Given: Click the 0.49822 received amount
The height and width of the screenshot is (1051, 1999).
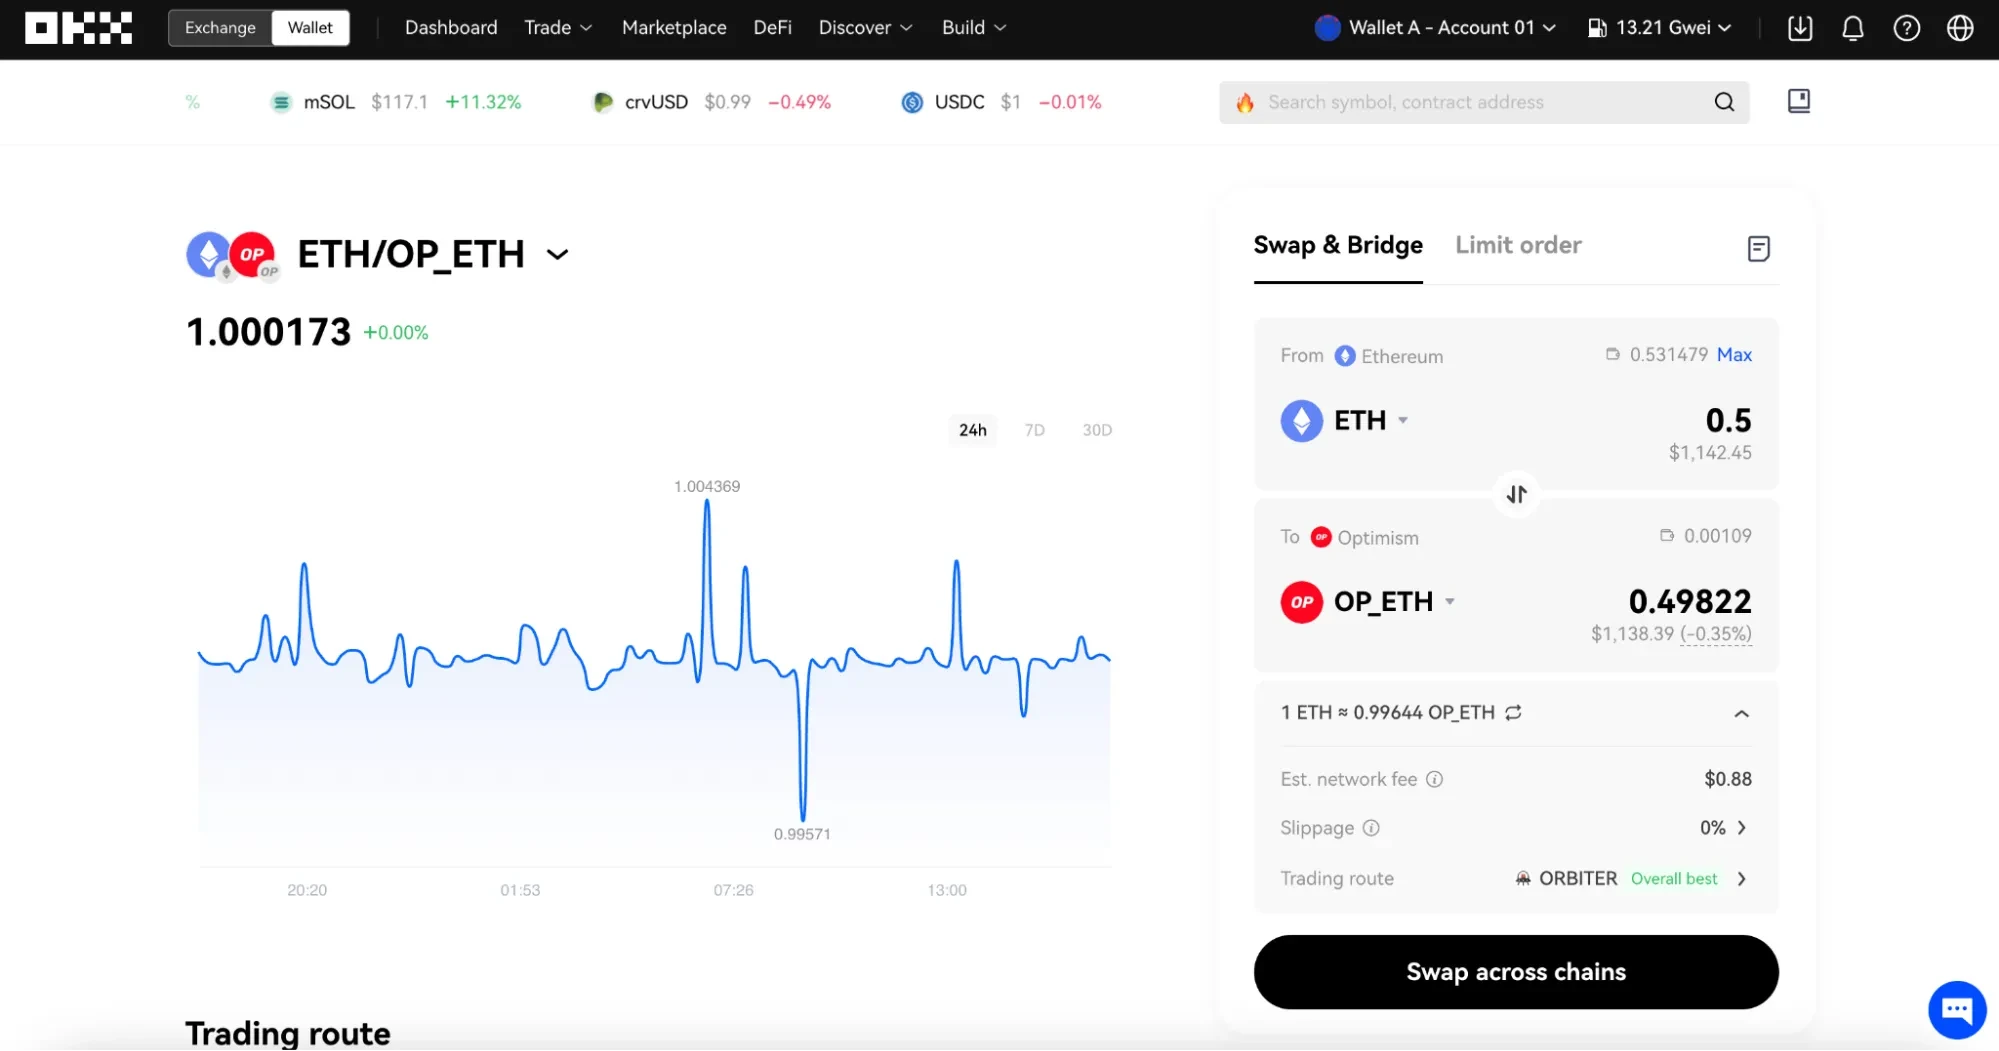Looking at the screenshot, I should click(x=1690, y=602).
